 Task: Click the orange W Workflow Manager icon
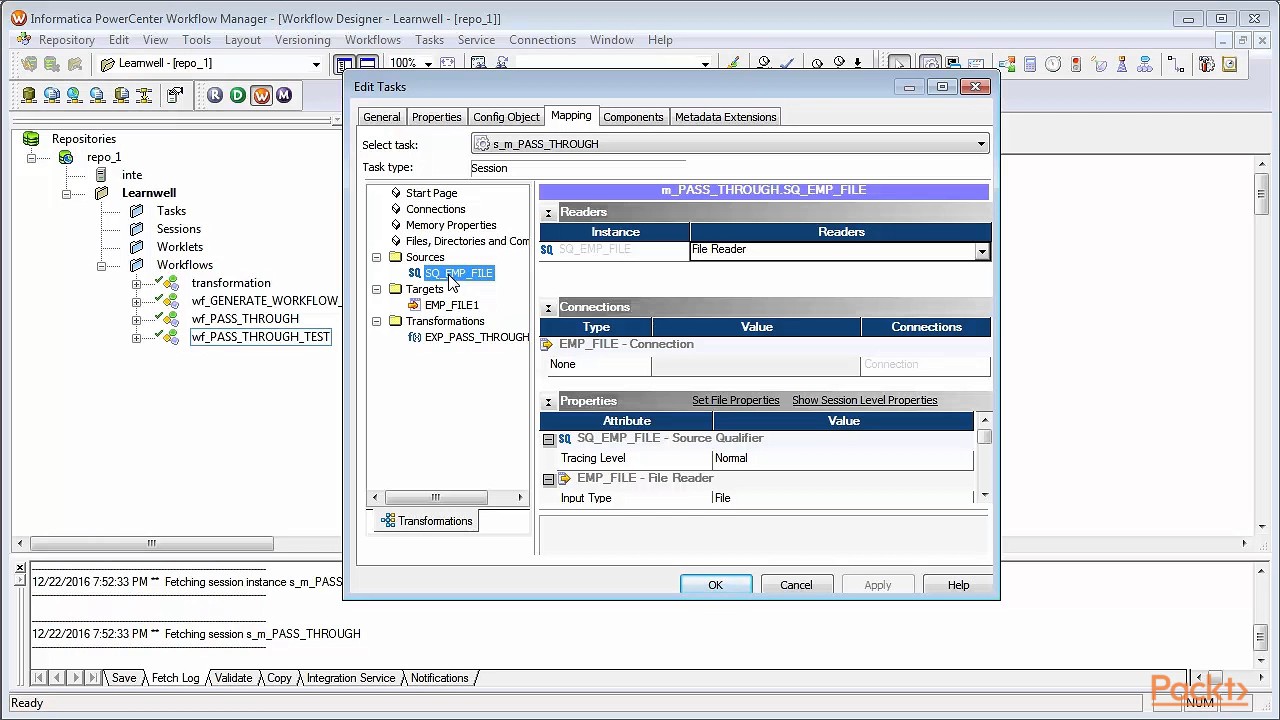point(261,95)
